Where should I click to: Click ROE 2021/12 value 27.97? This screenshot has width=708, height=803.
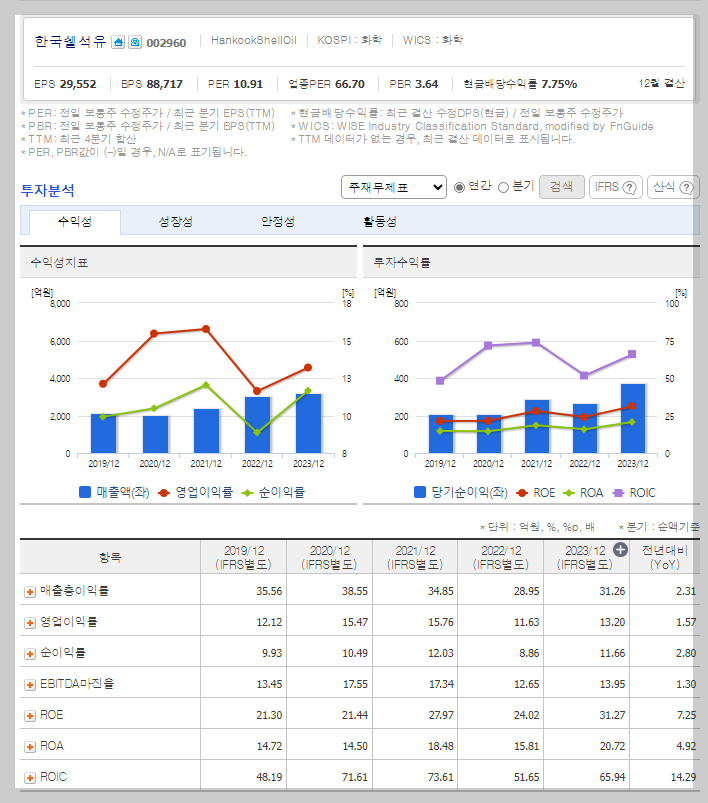pyautogui.click(x=441, y=715)
